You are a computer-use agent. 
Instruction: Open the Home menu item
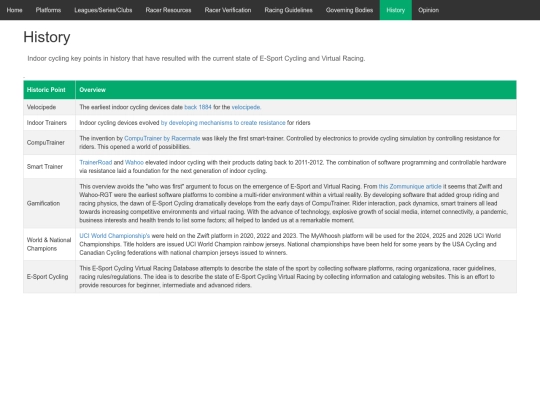tap(14, 10)
